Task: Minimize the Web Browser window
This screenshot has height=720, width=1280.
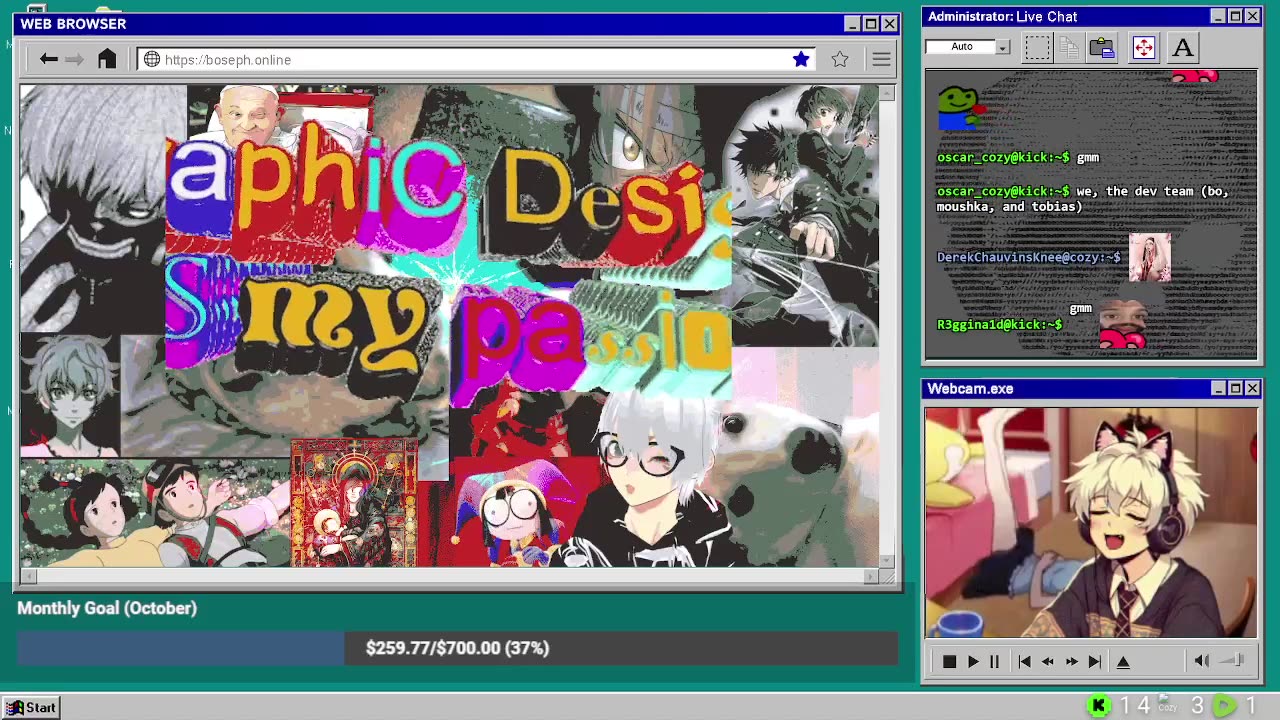Action: (x=852, y=24)
